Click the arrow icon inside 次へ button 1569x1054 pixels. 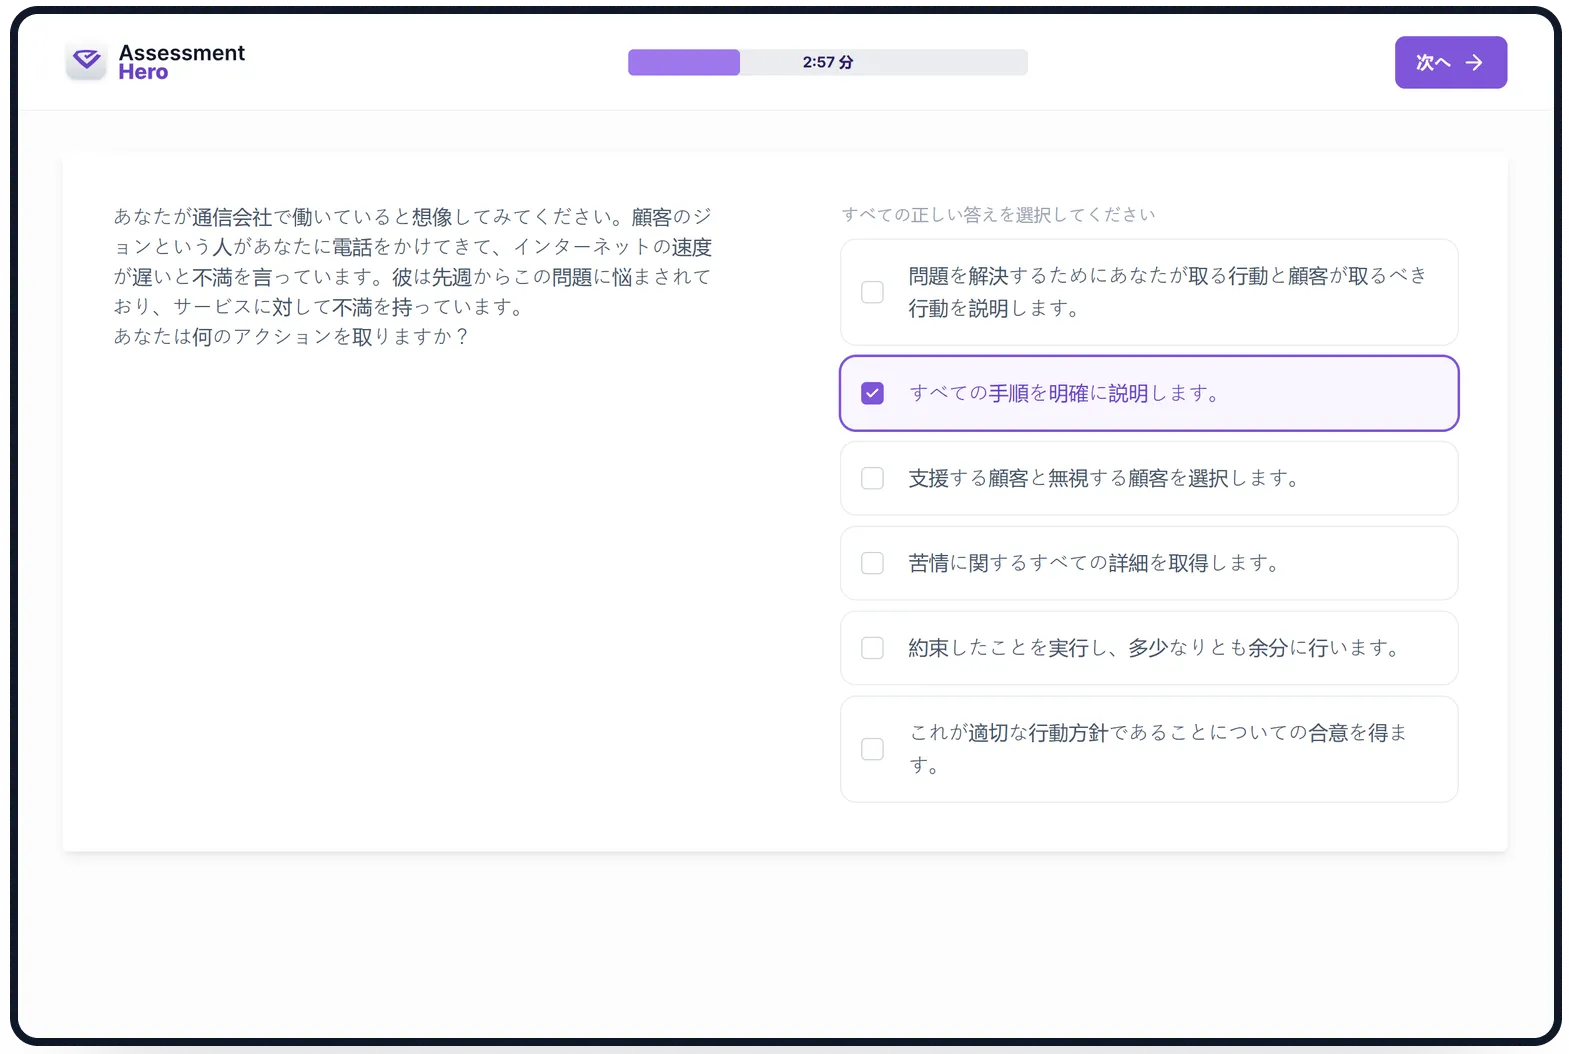tap(1474, 62)
